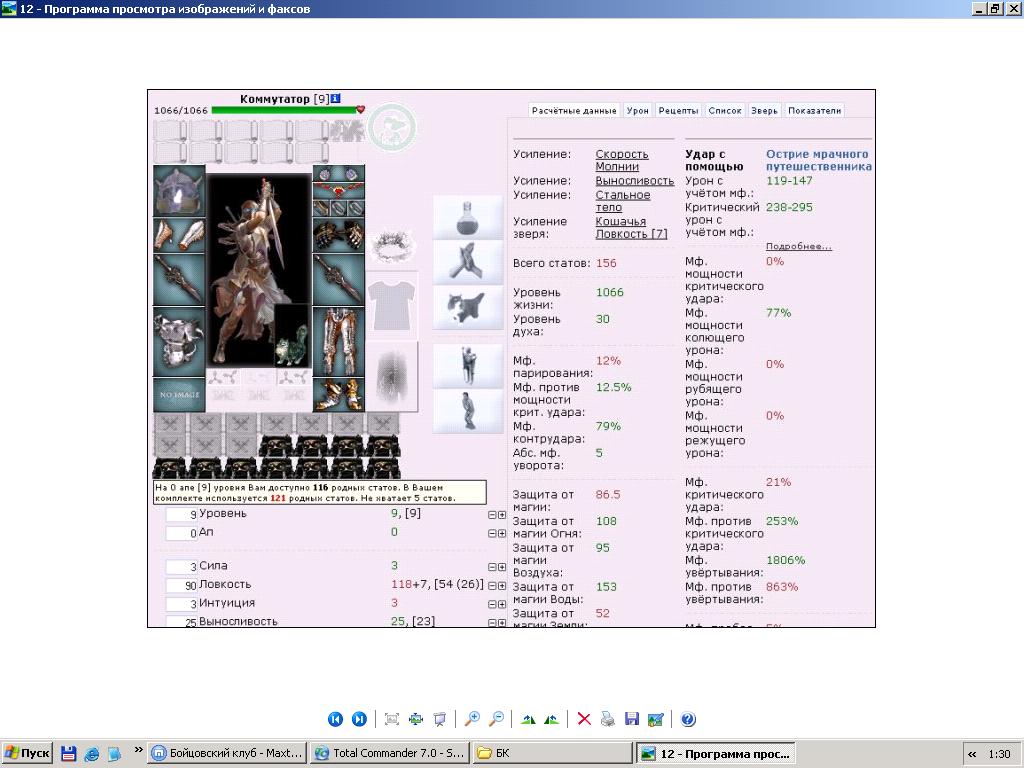Increase Сила with its plus button

click(x=502, y=567)
